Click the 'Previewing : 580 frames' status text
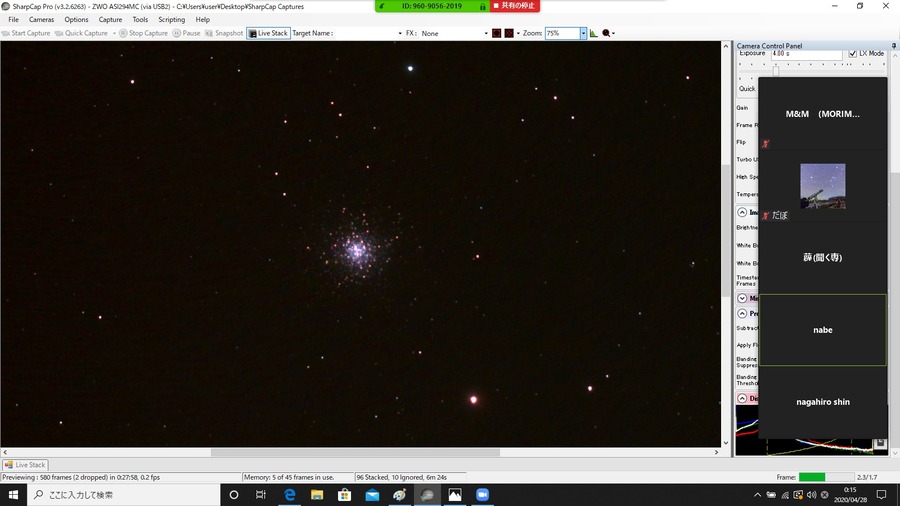900x506 pixels. 82,477
